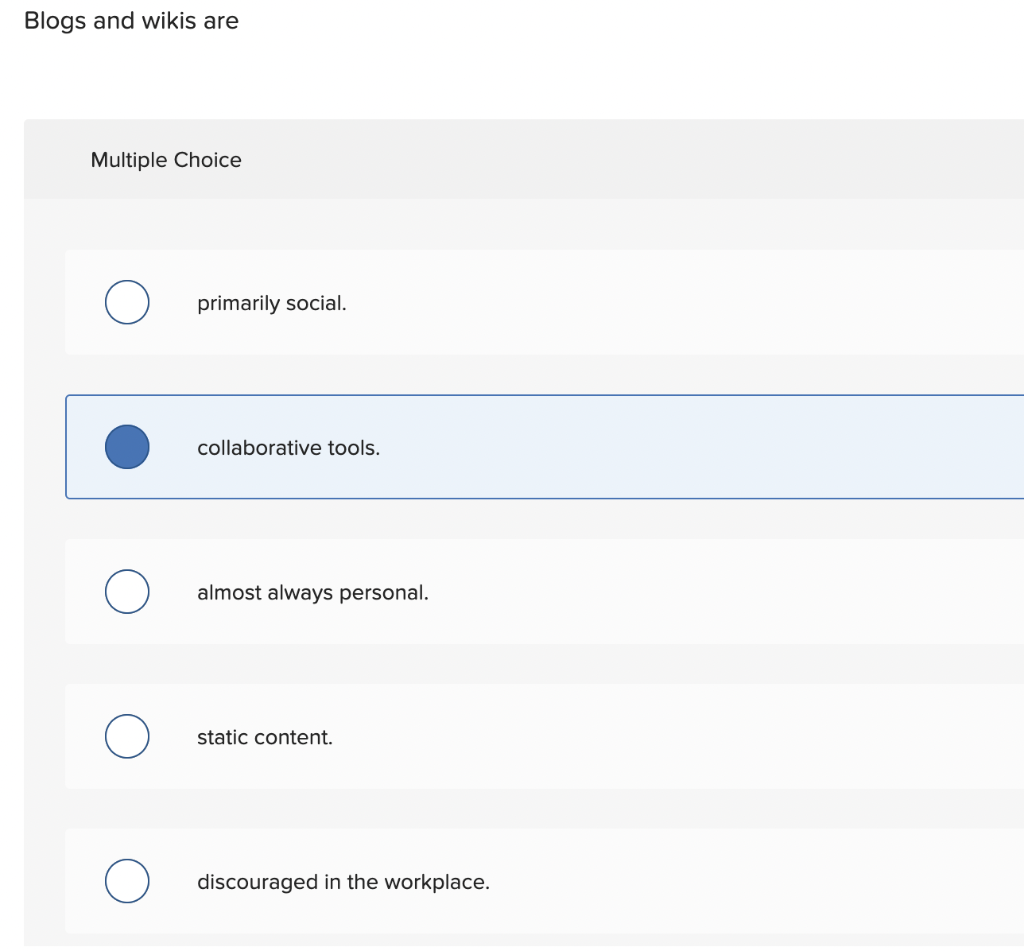Select the 'almost always personal.' radio button
The width and height of the screenshot is (1024, 951).
(127, 592)
